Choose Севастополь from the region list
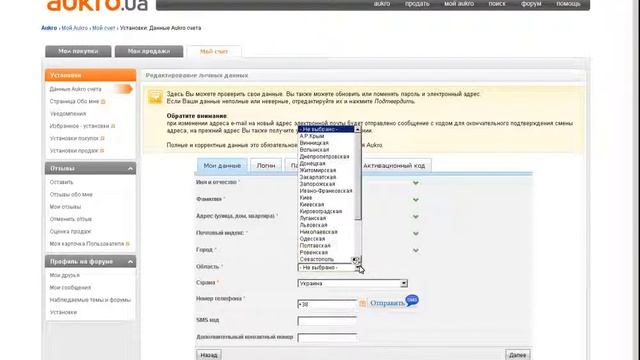This screenshot has width=640, height=360. 316,259
